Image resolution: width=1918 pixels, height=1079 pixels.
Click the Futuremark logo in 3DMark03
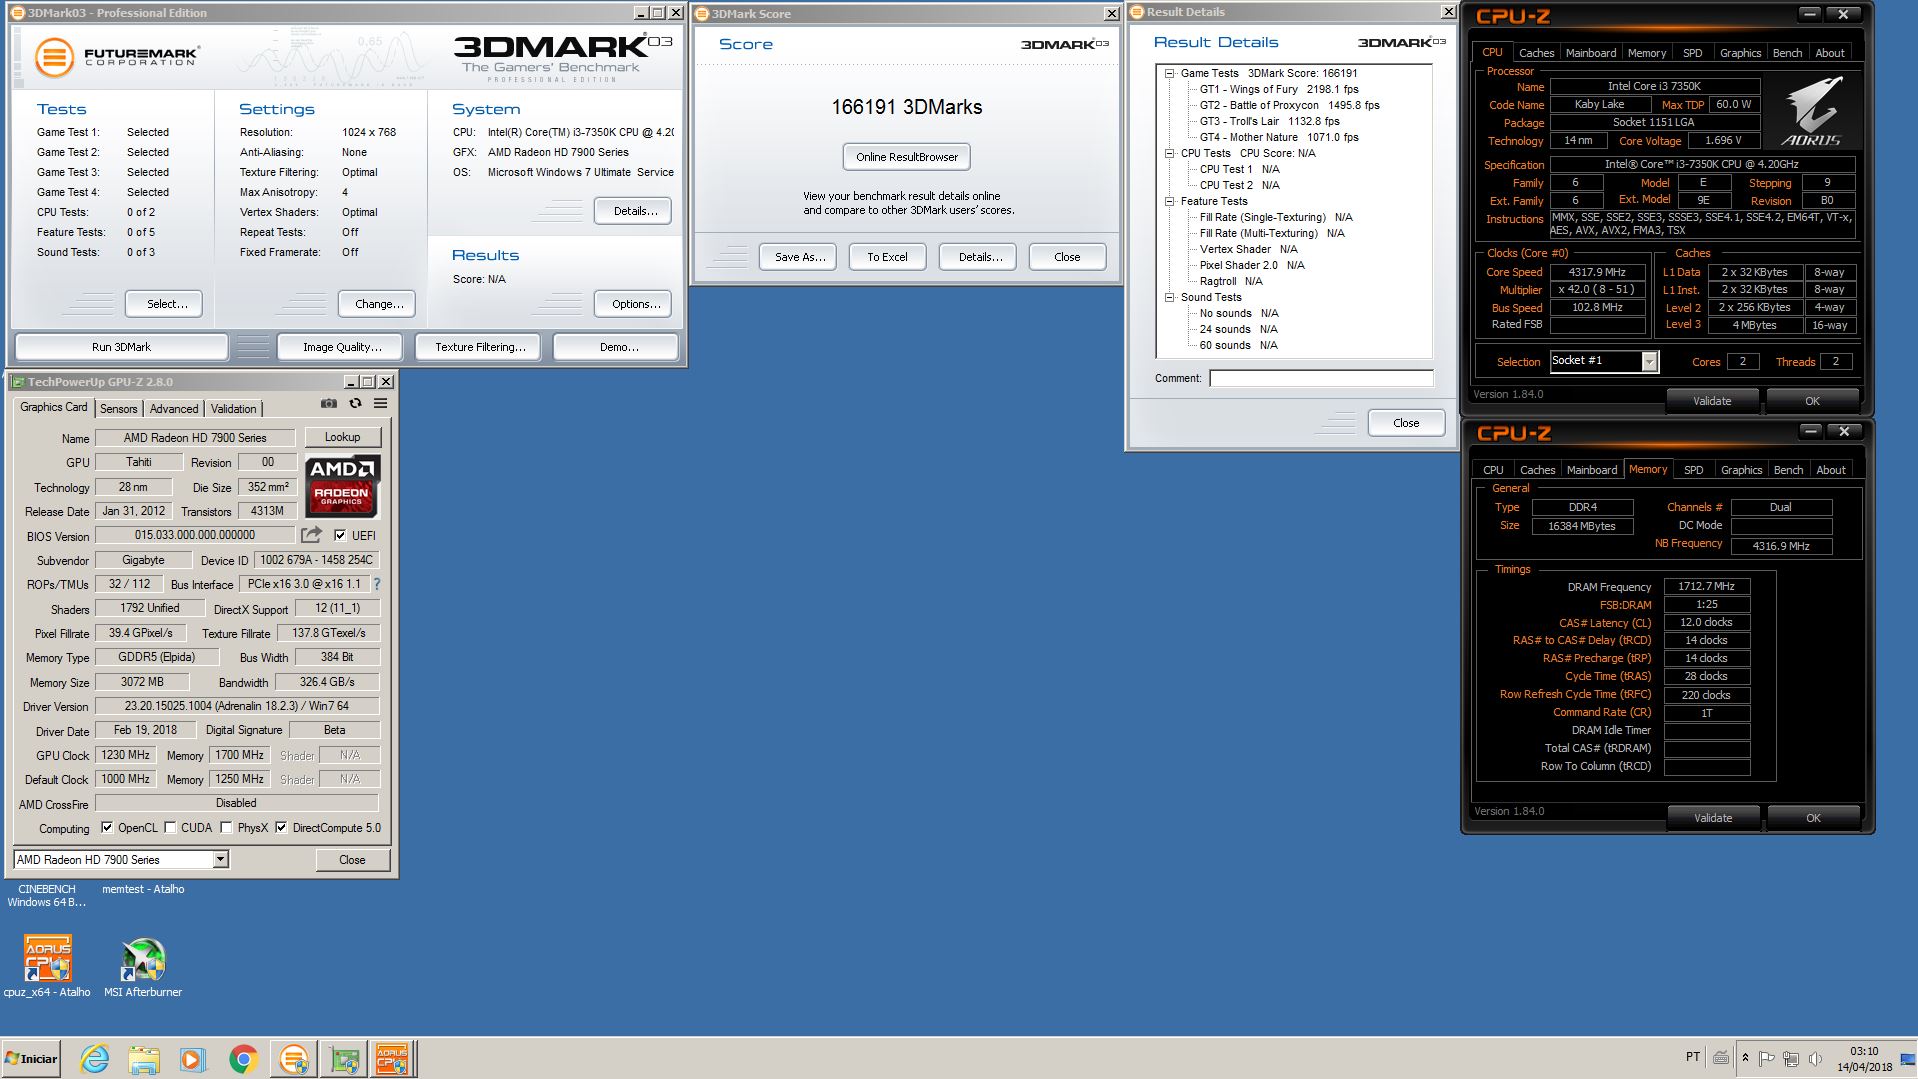pyautogui.click(x=118, y=57)
